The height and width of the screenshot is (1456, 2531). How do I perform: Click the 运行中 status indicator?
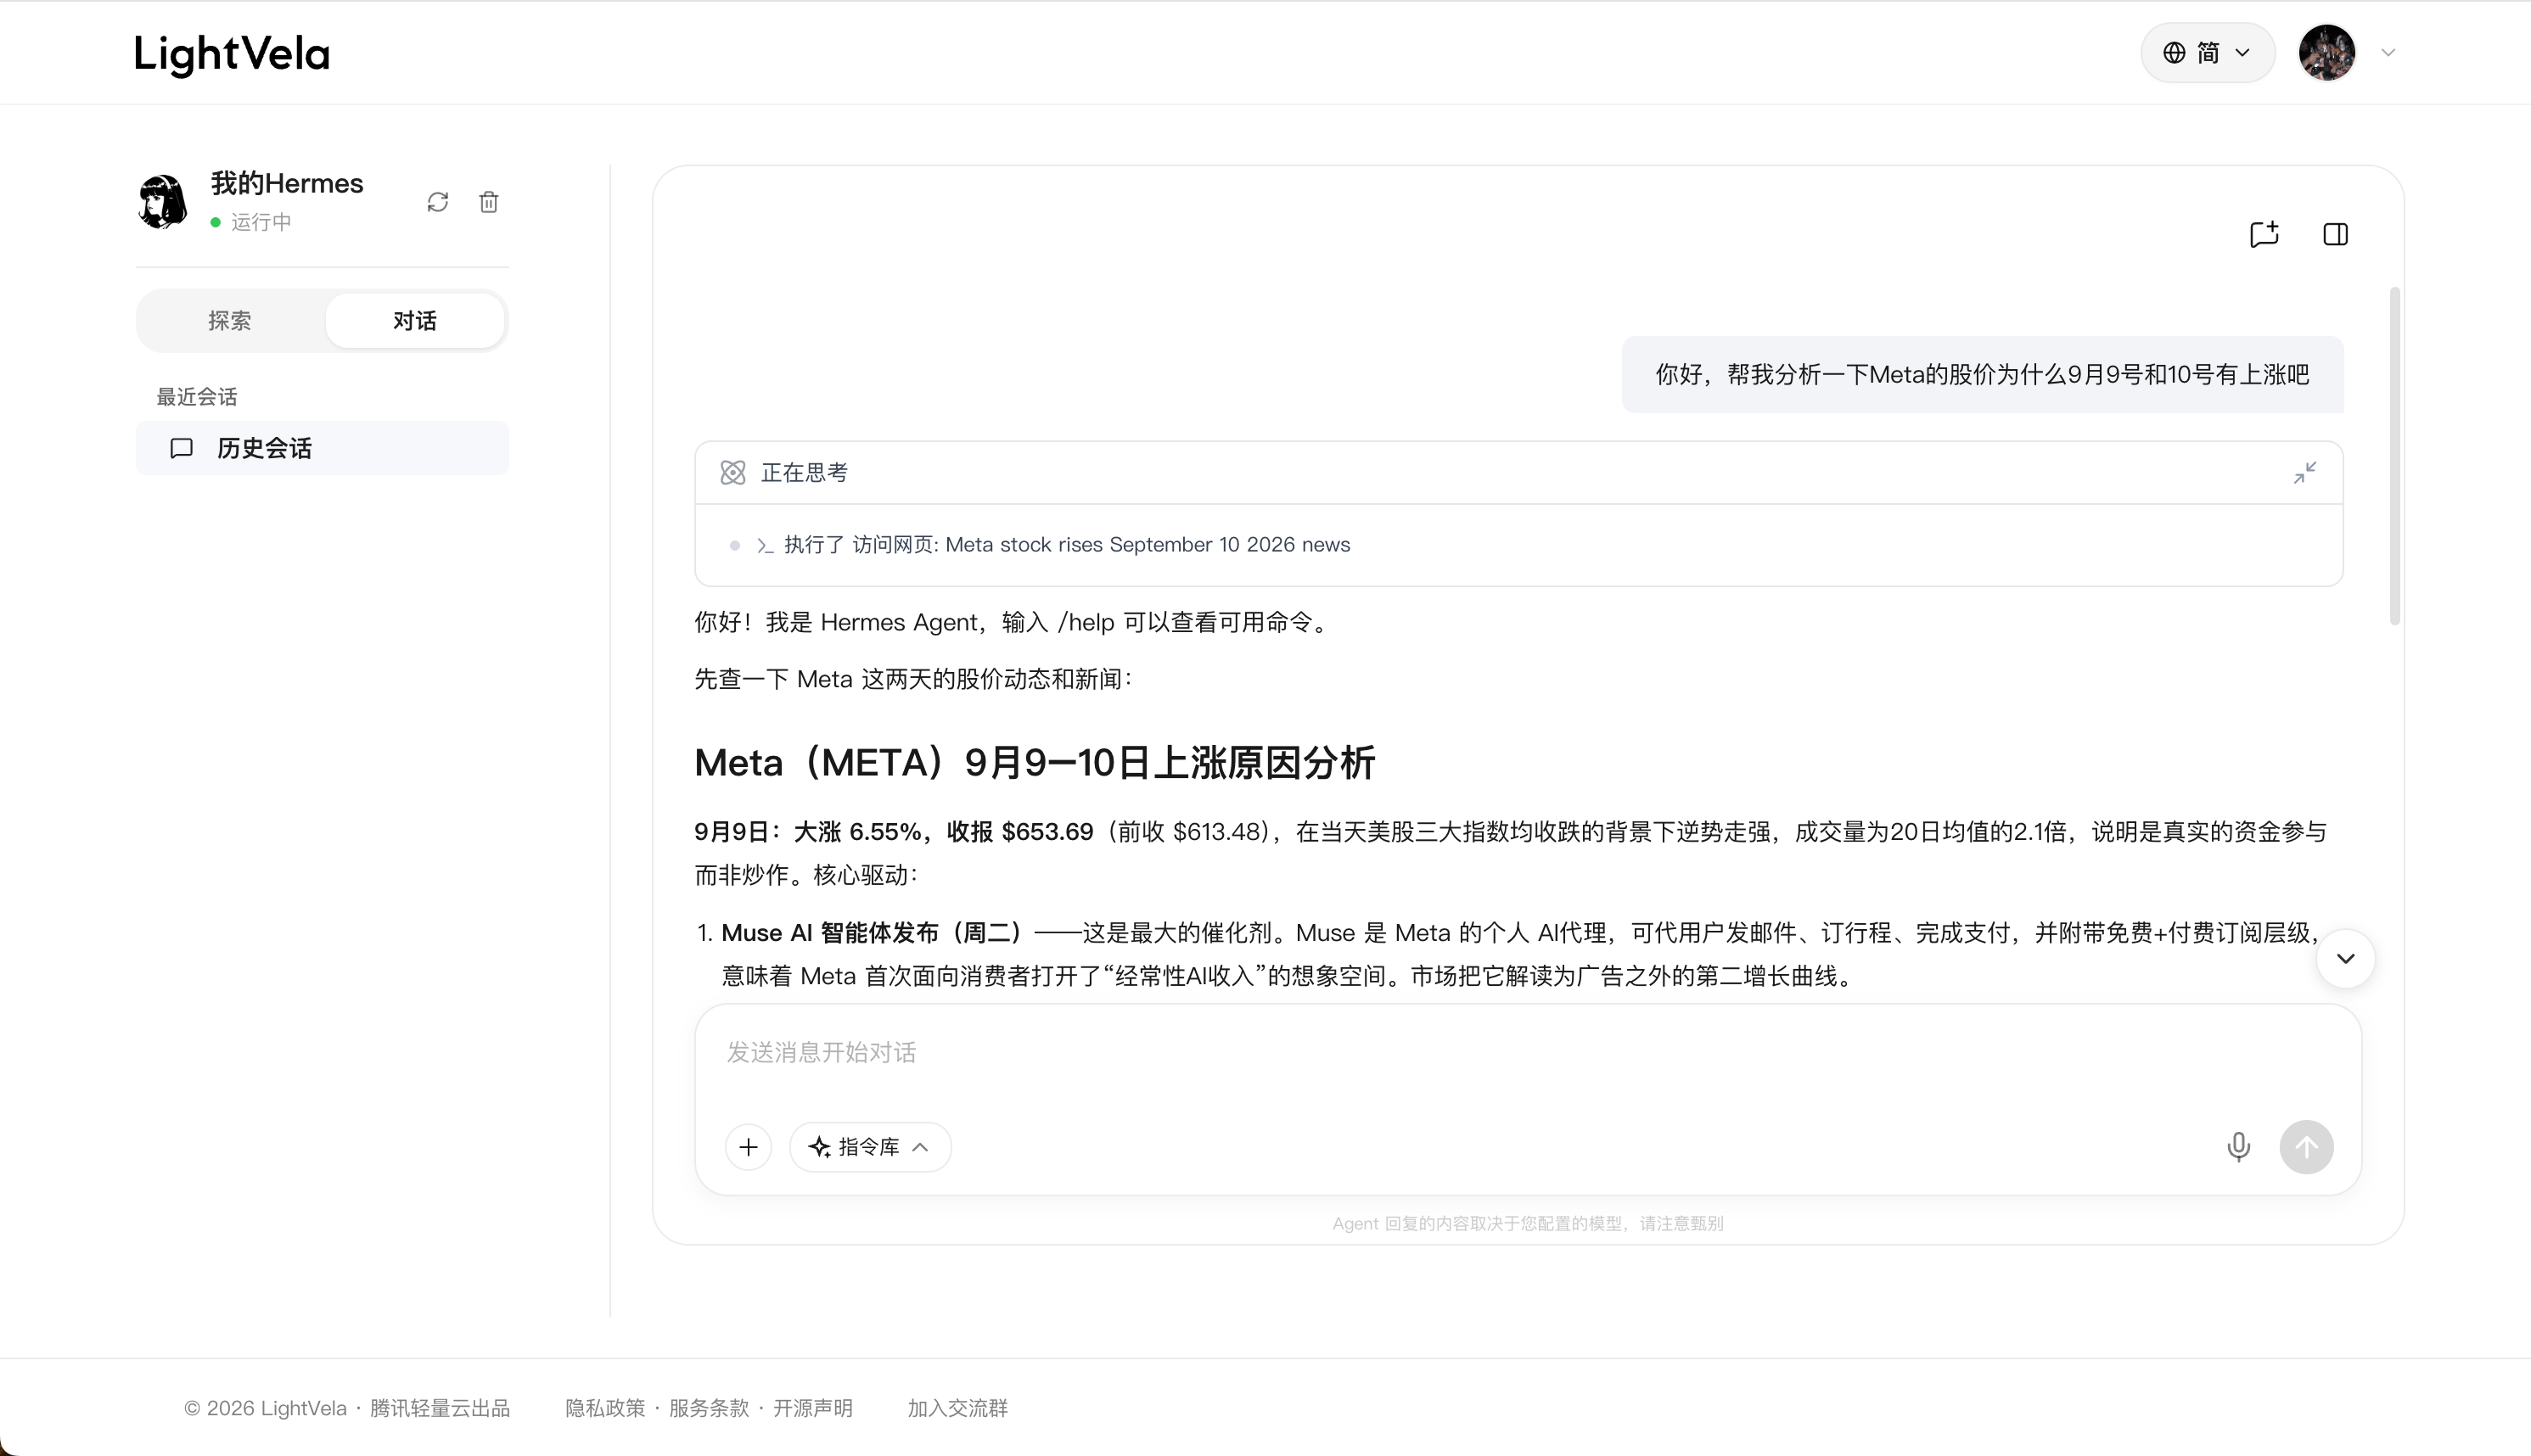(251, 222)
